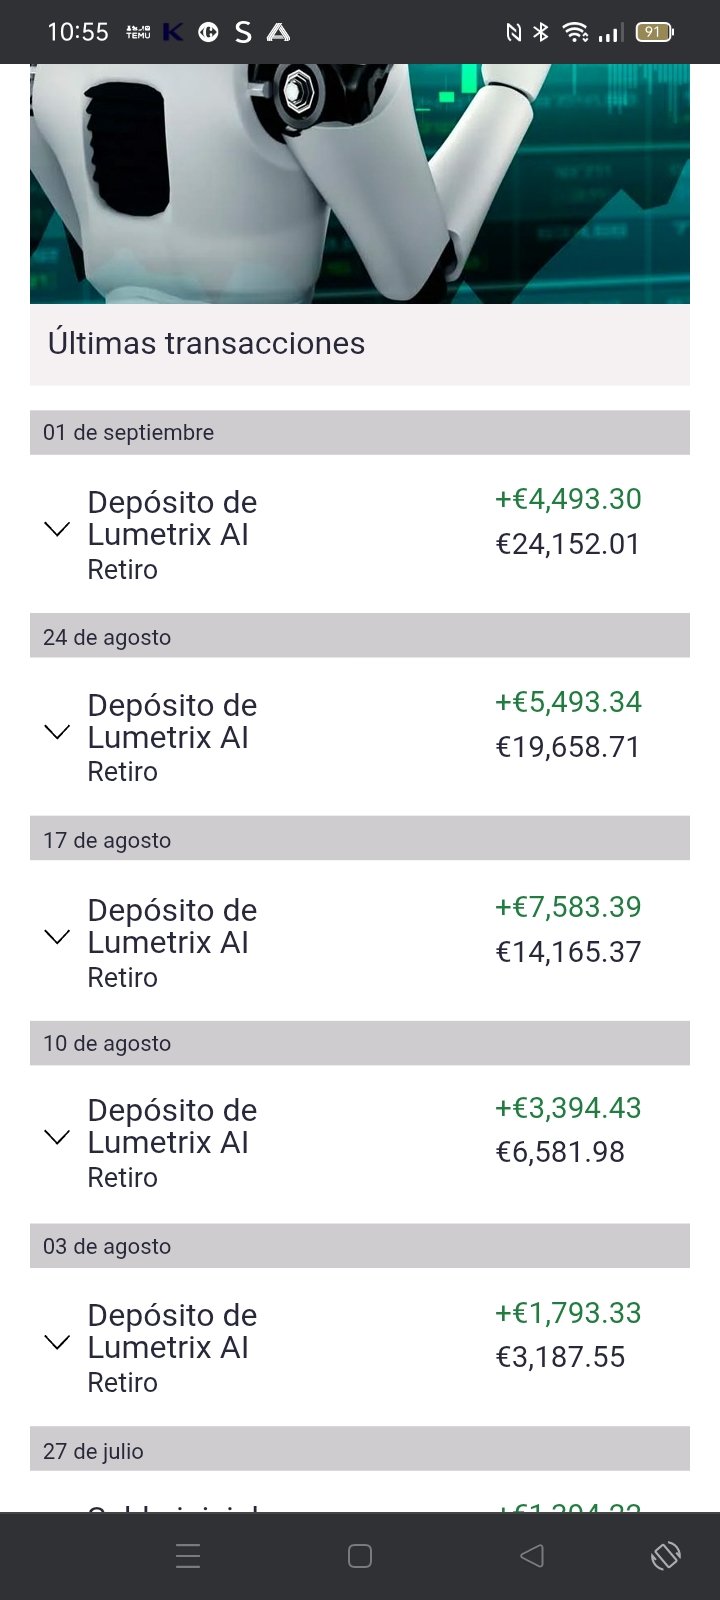The image size is (720, 1600).
Task: Open the +€7,583.39 deposit amount
Action: coord(568,907)
